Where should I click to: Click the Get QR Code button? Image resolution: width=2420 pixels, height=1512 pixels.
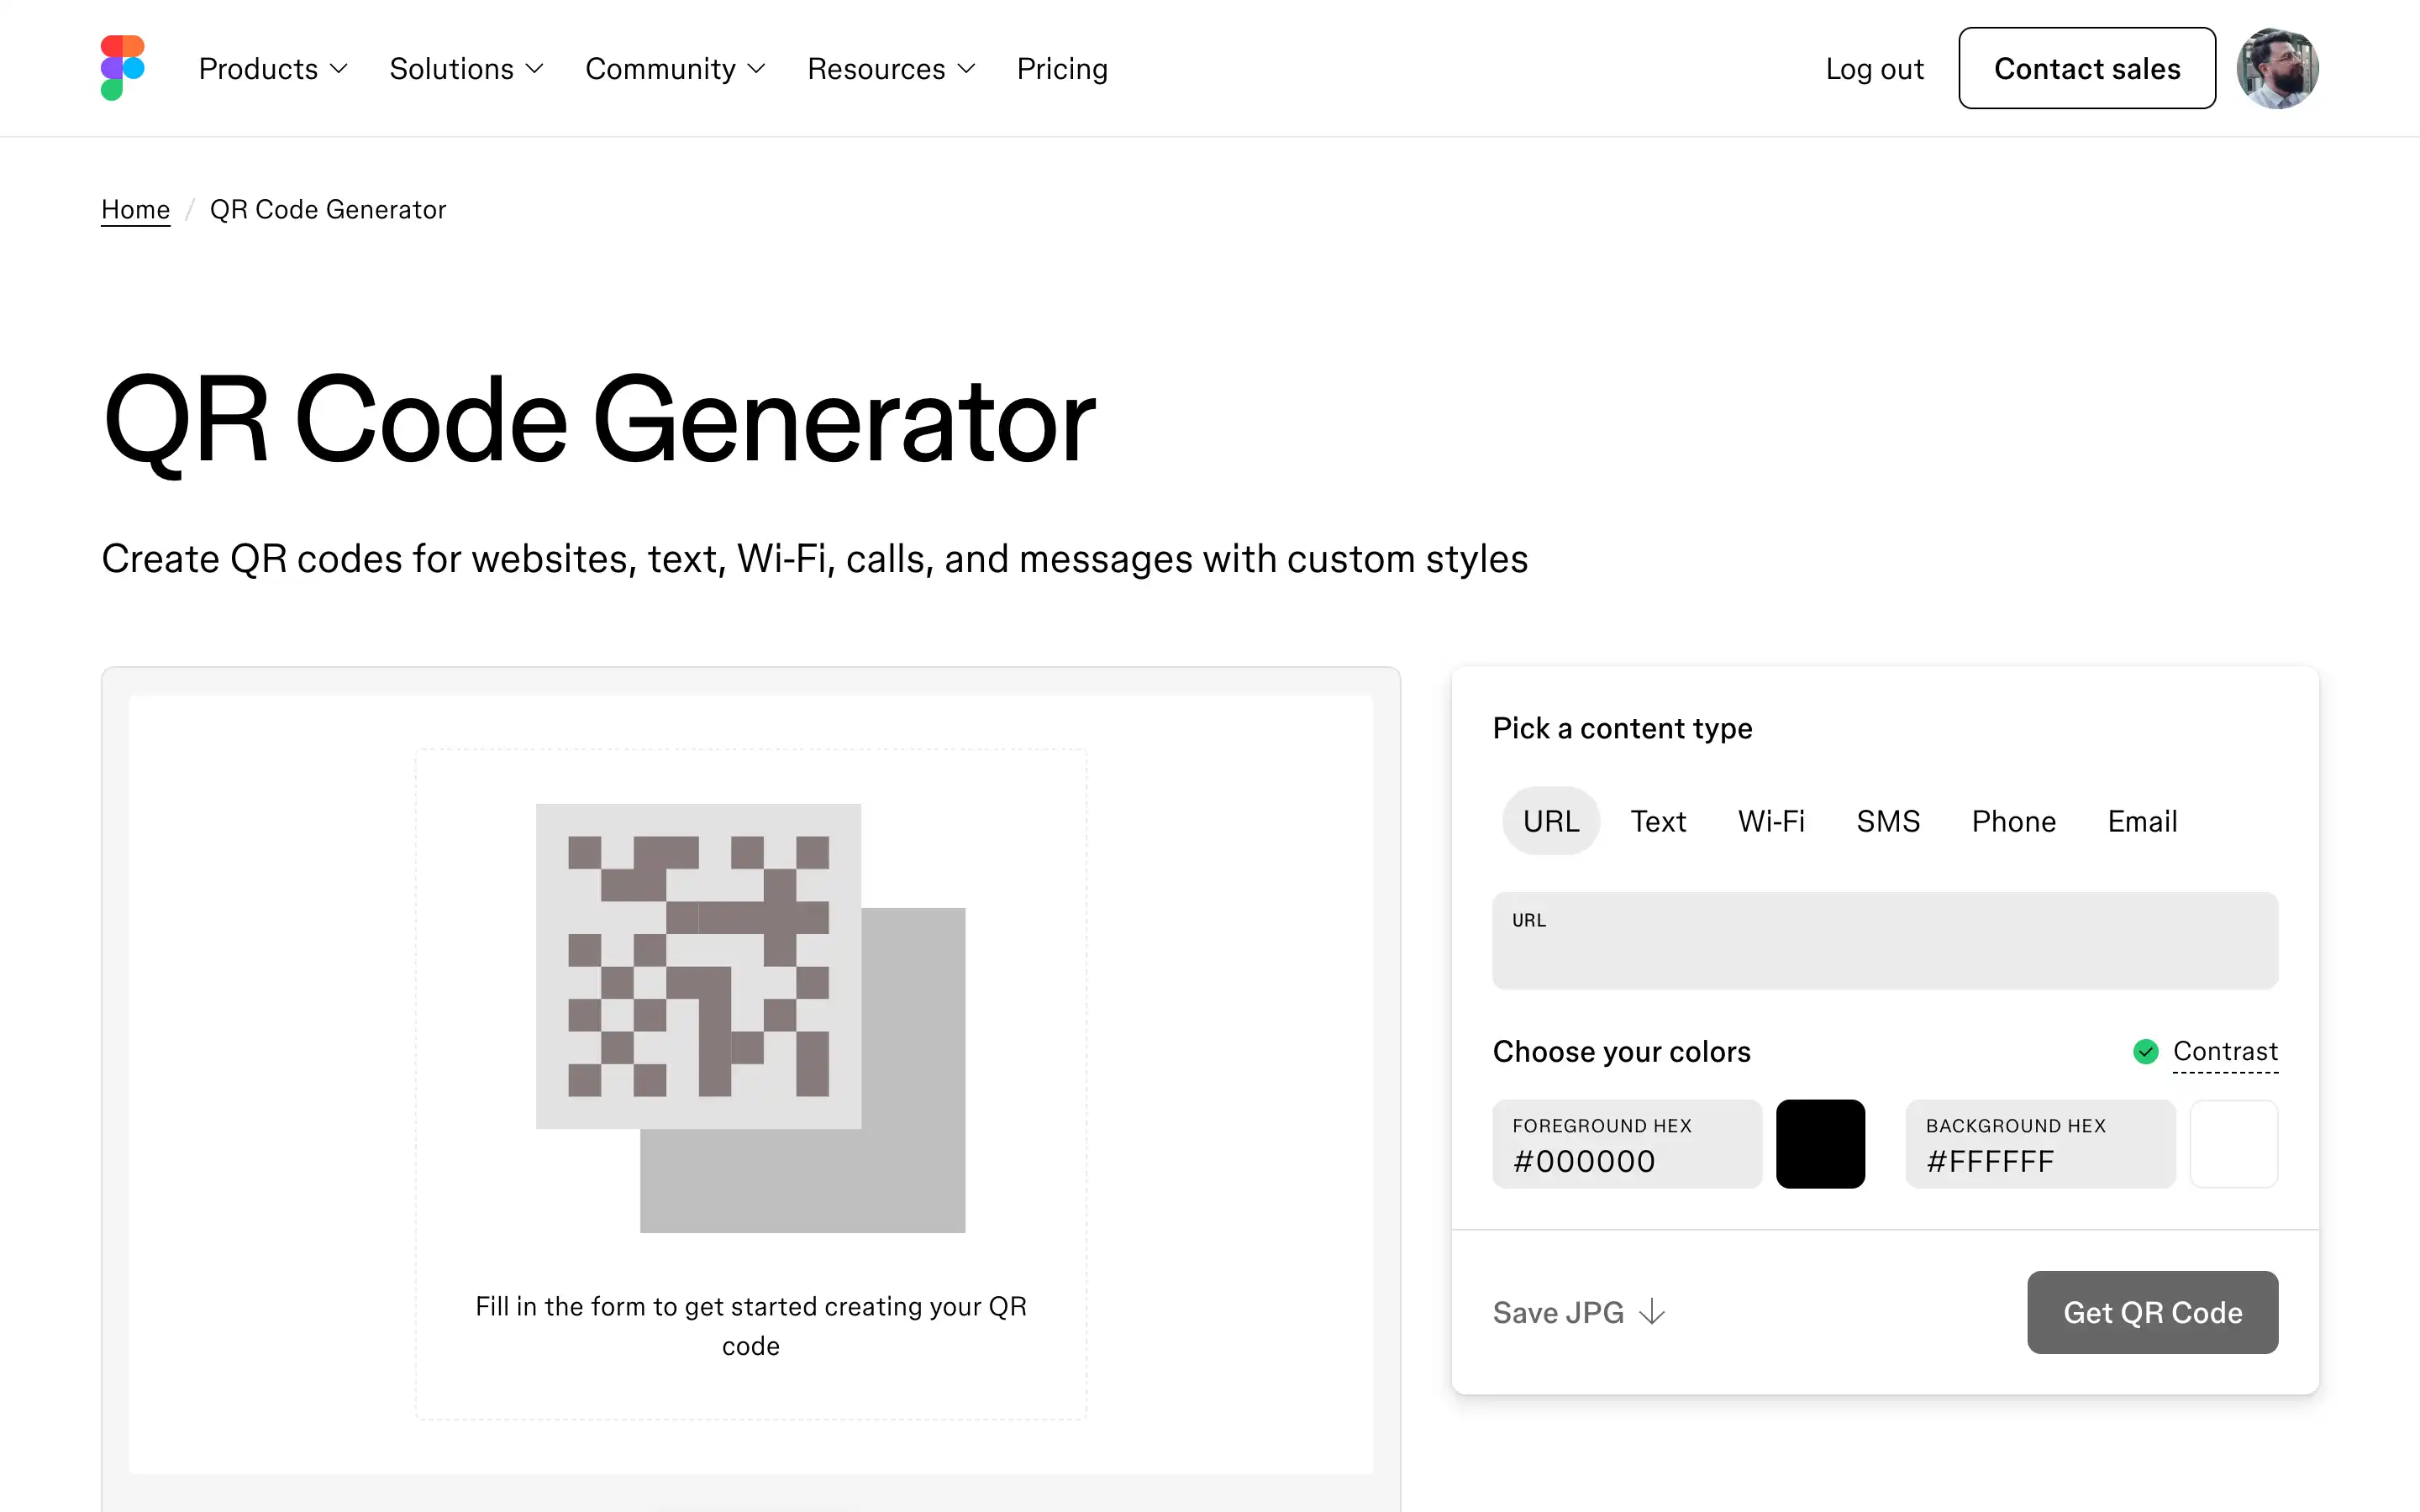2152,1312
